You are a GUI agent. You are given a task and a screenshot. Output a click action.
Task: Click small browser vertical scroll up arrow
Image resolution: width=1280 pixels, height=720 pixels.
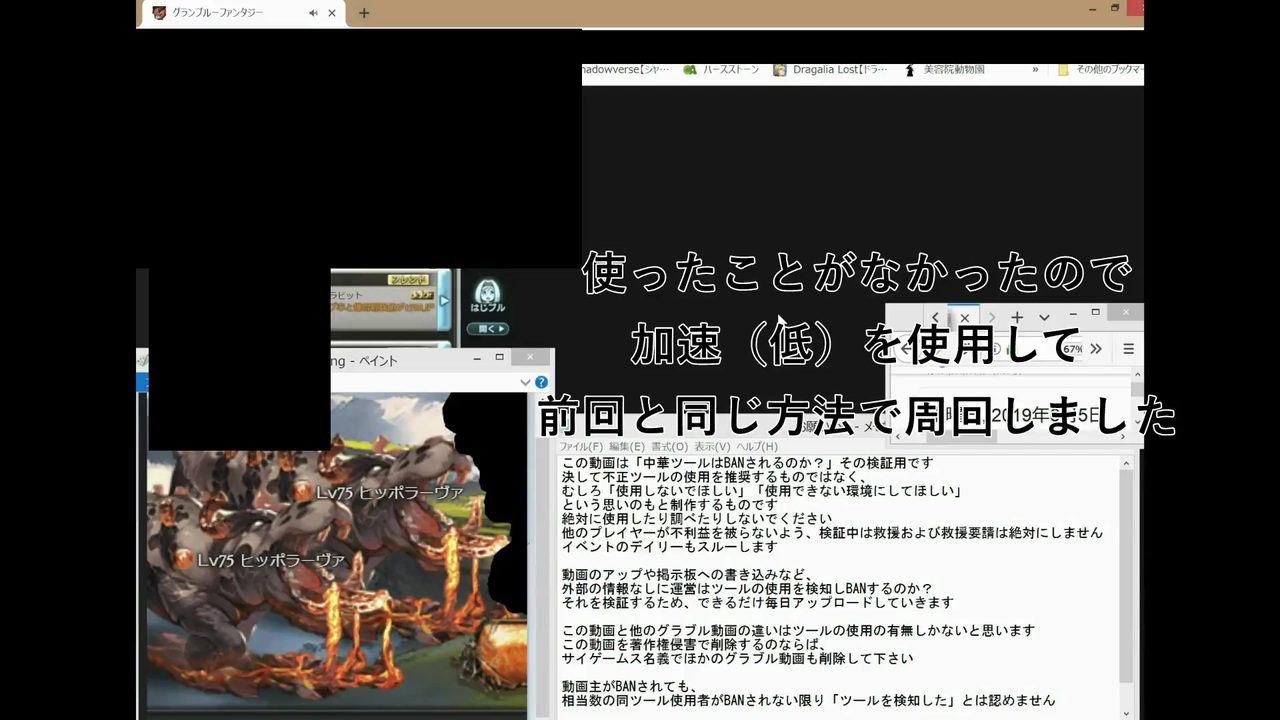1137,376
